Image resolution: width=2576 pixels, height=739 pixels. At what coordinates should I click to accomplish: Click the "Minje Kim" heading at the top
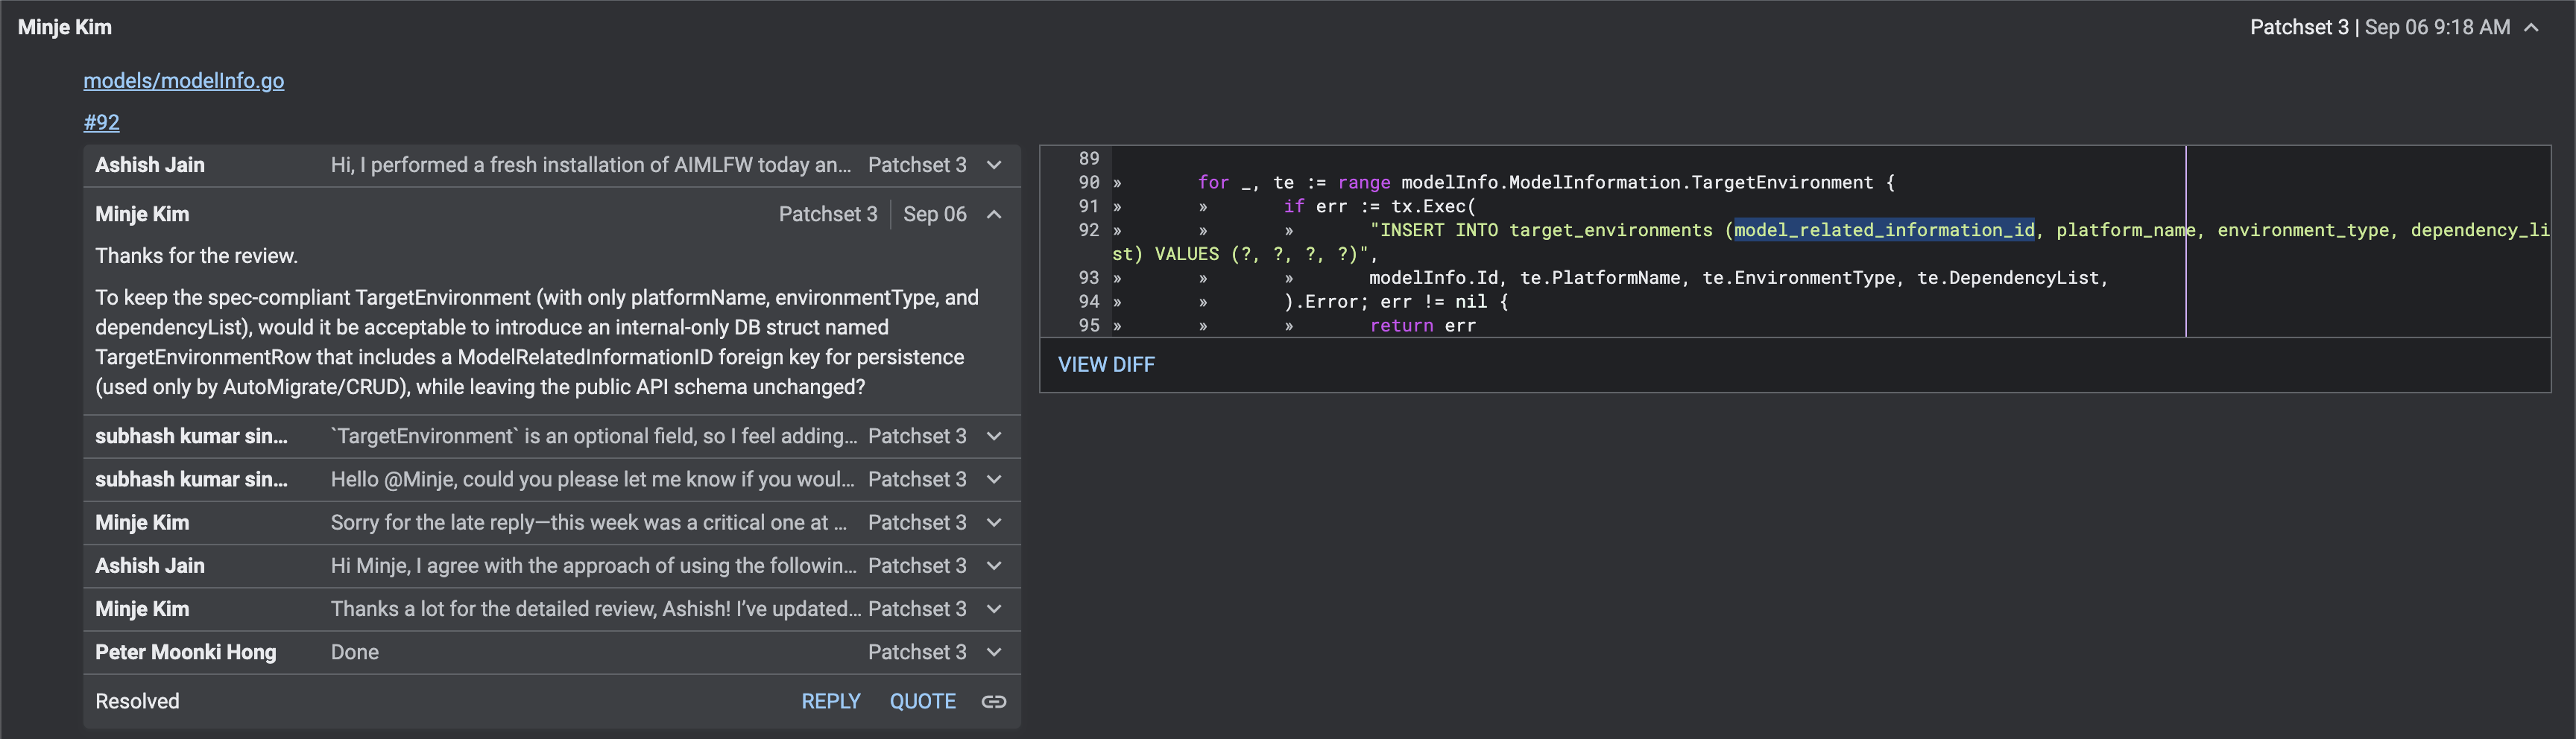(65, 27)
